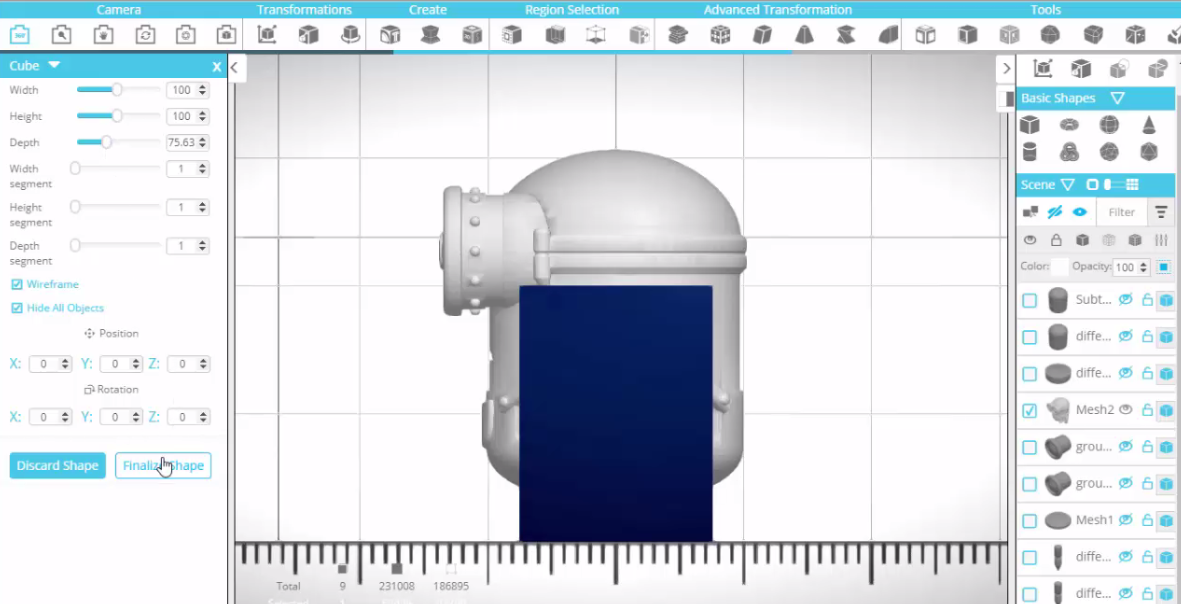
Task: Add a sphere from Basic Shapes
Action: coord(1109,124)
